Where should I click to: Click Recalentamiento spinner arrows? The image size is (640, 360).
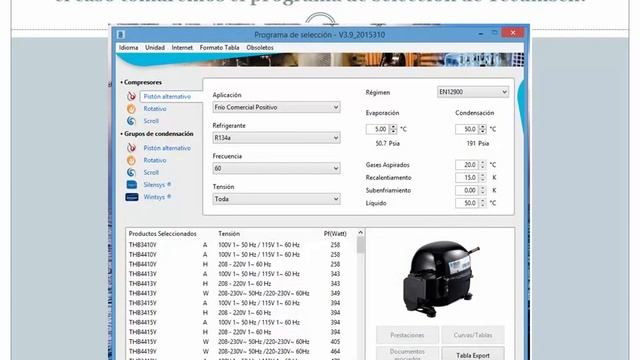[482, 178]
